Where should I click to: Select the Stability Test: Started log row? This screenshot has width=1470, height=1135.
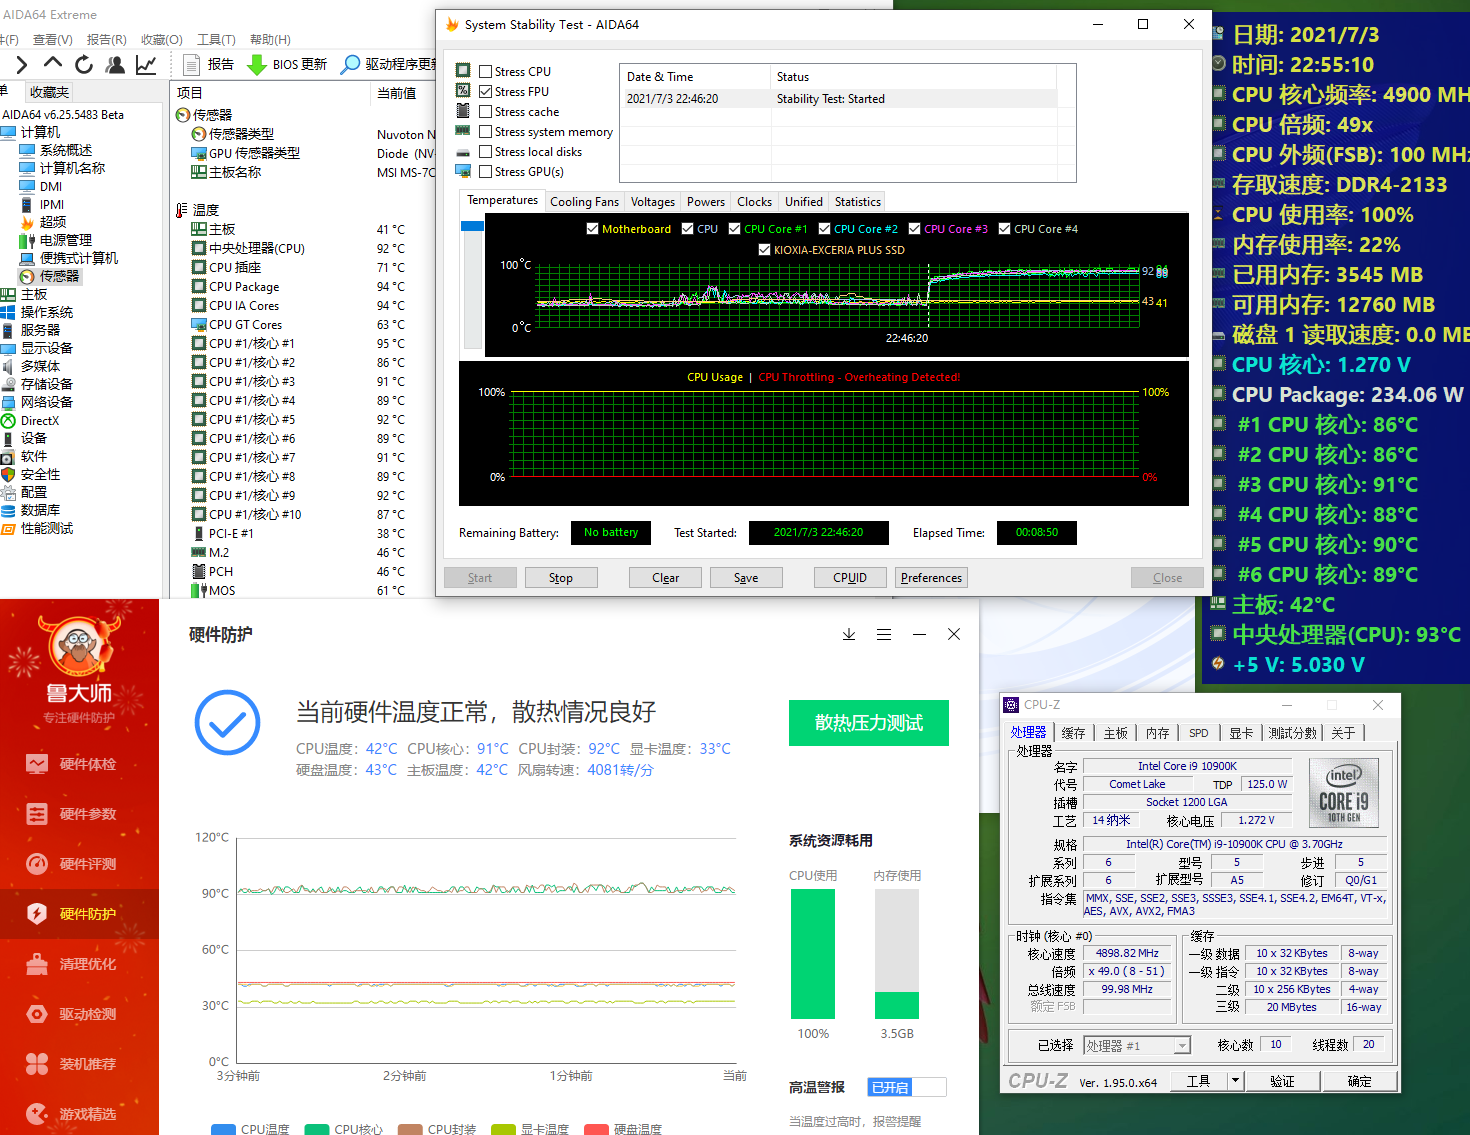click(838, 99)
